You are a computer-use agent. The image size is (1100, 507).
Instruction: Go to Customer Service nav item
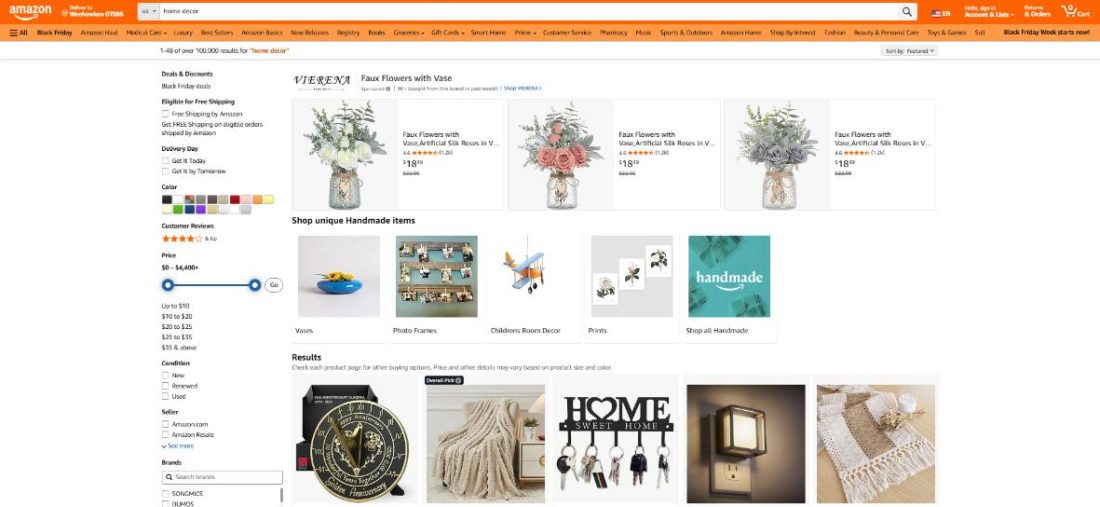[x=567, y=32]
